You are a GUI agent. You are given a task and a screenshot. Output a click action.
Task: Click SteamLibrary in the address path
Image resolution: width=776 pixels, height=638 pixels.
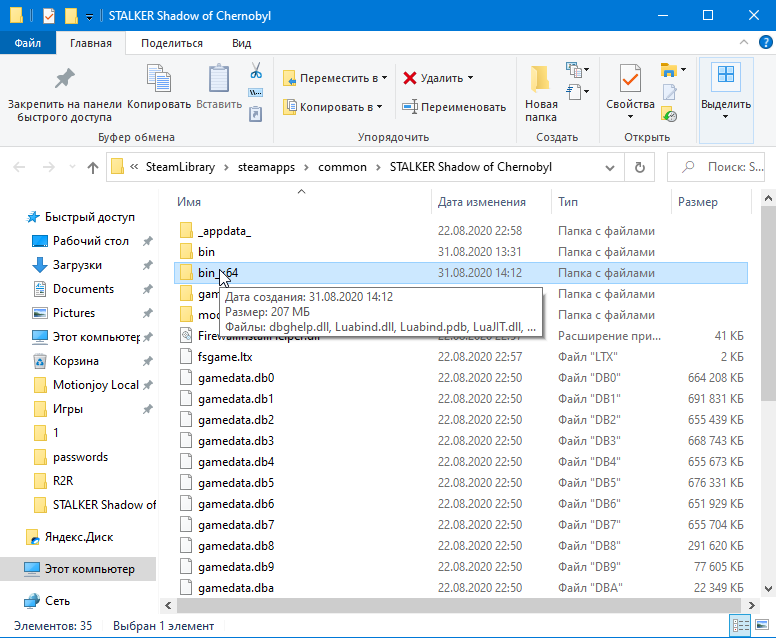pos(180,167)
